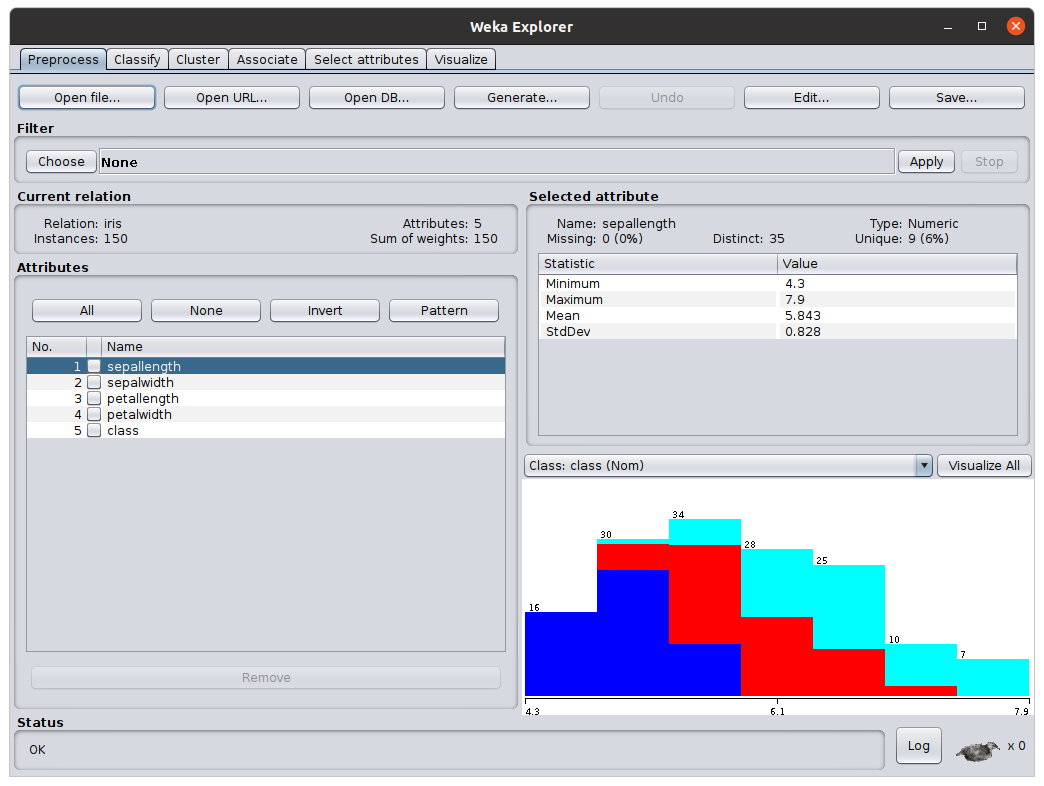
Task: Click the Open file... button
Action: pyautogui.click(x=87, y=97)
